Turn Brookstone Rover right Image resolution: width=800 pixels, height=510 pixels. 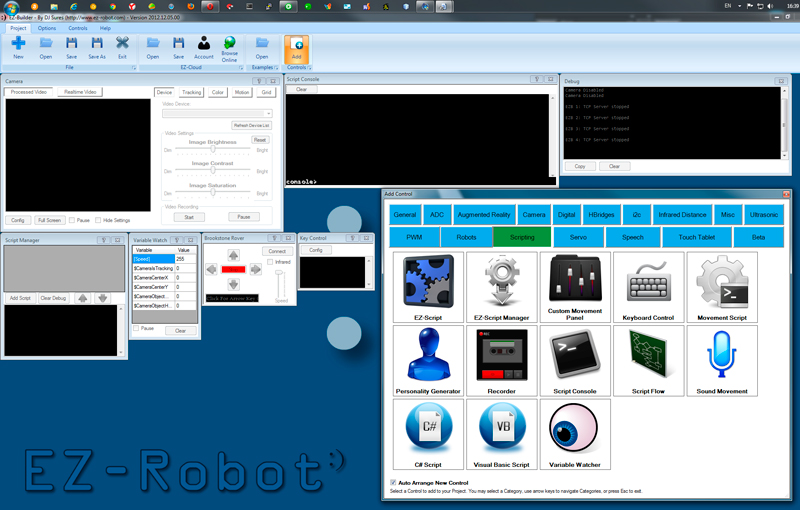[256, 269]
